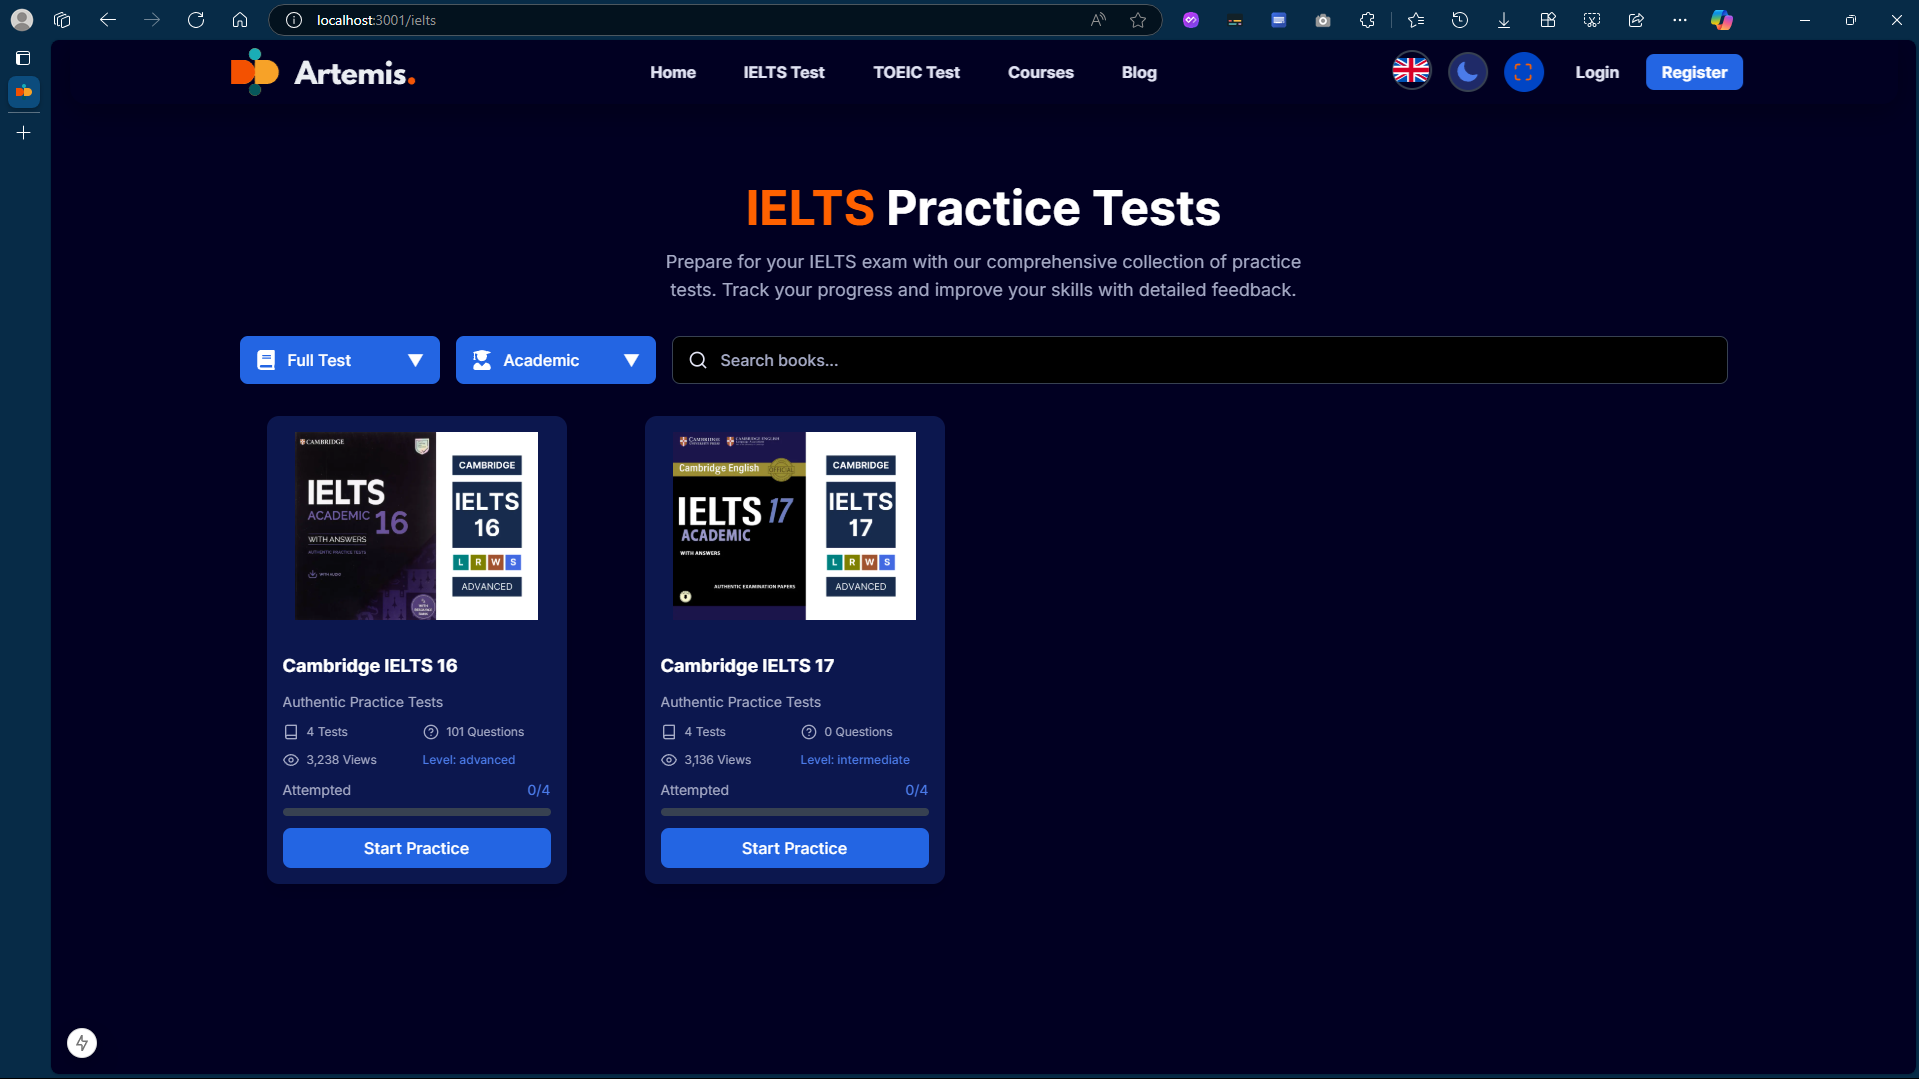The height and width of the screenshot is (1079, 1919).
Task: Open browser Settings and more menu
Action: coord(1680,20)
